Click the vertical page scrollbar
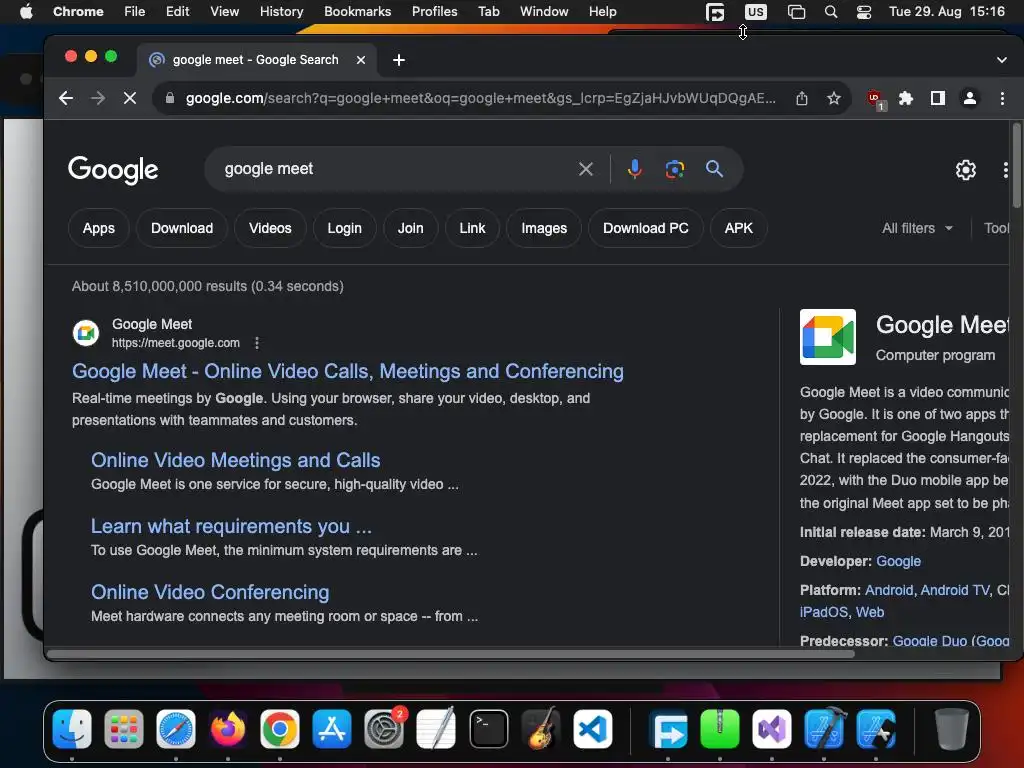Screen dimensions: 1024x768 click(1016, 166)
